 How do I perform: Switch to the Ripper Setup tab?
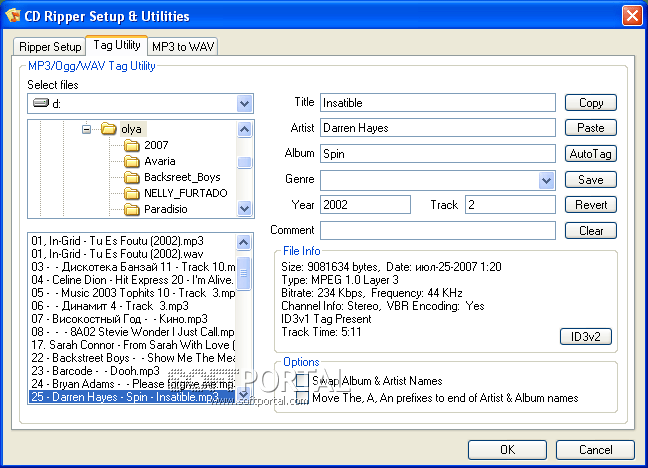(50, 47)
